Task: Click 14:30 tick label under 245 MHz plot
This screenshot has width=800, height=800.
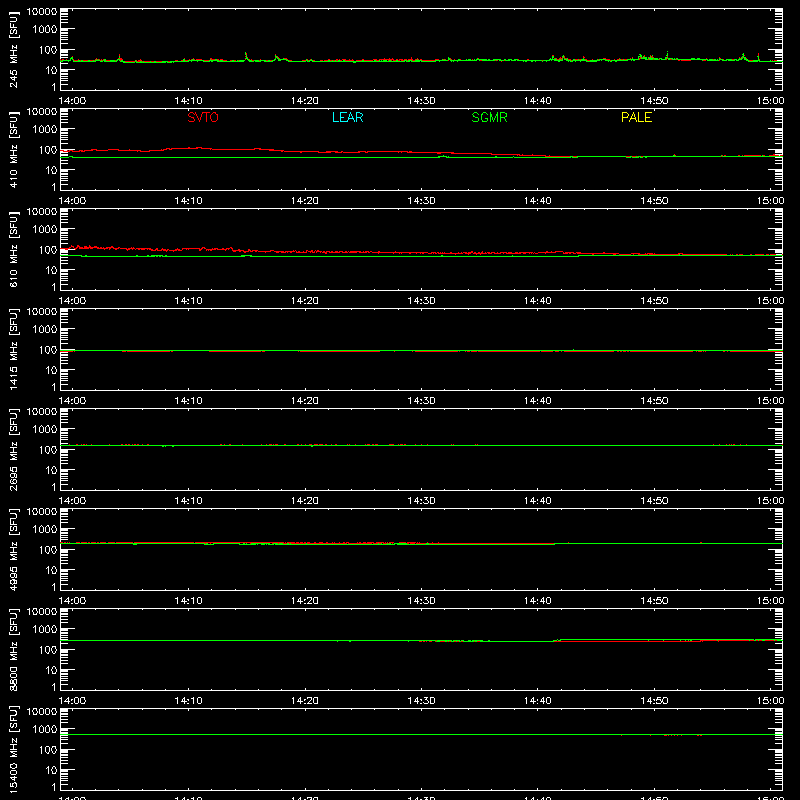Action: (421, 101)
